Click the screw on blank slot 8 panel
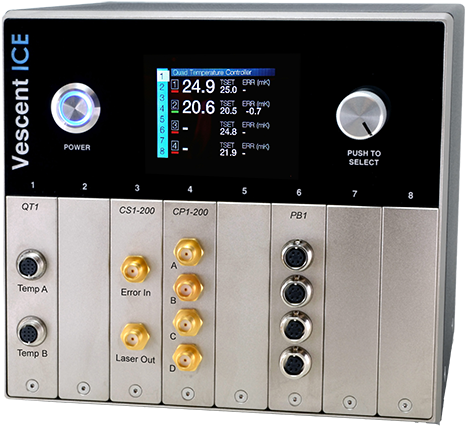Viewport: 465px width, 426px height. 405,405
